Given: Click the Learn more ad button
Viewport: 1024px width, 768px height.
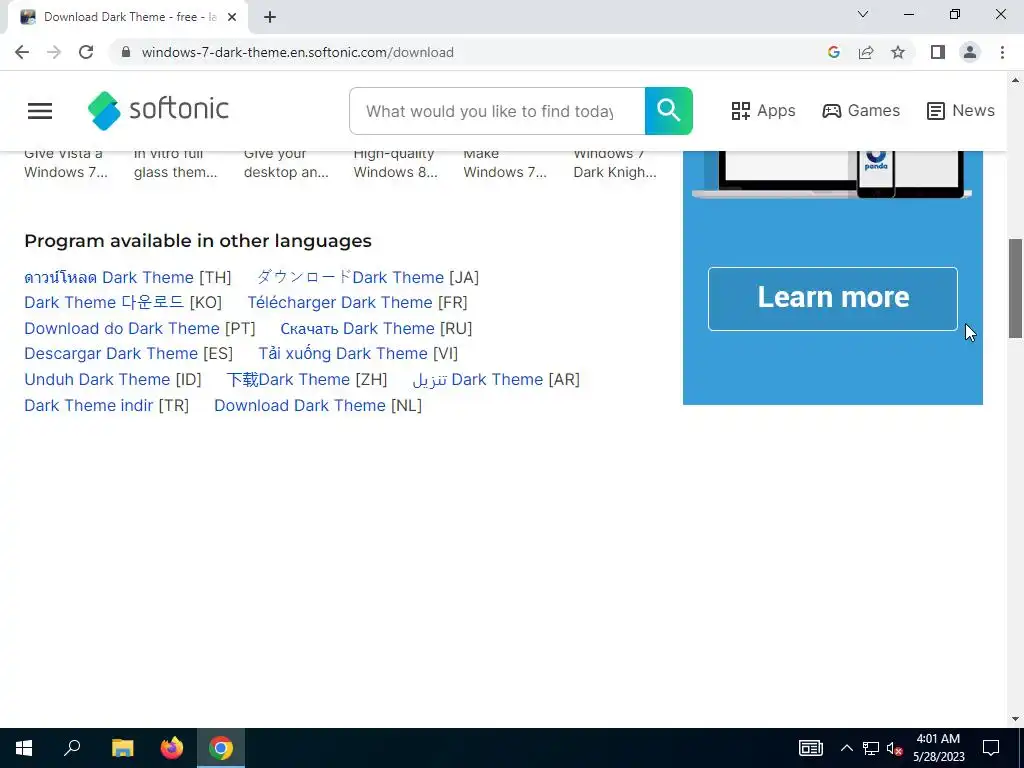Looking at the screenshot, I should [x=833, y=298].
